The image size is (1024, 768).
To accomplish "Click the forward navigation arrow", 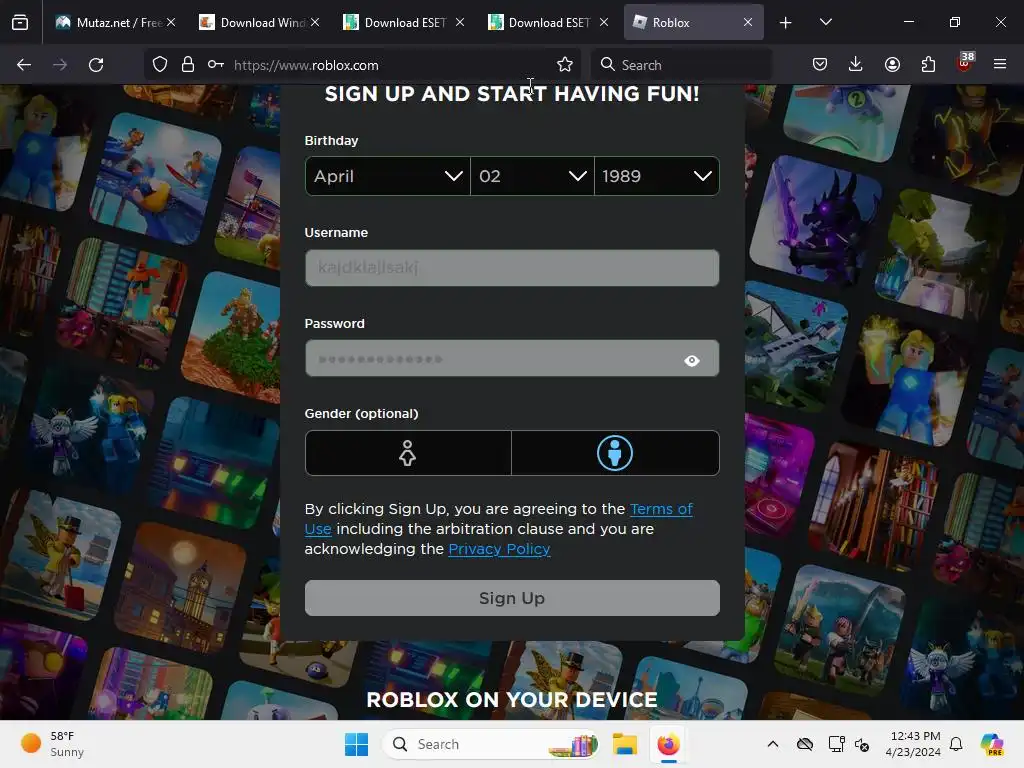I will pos(60,65).
